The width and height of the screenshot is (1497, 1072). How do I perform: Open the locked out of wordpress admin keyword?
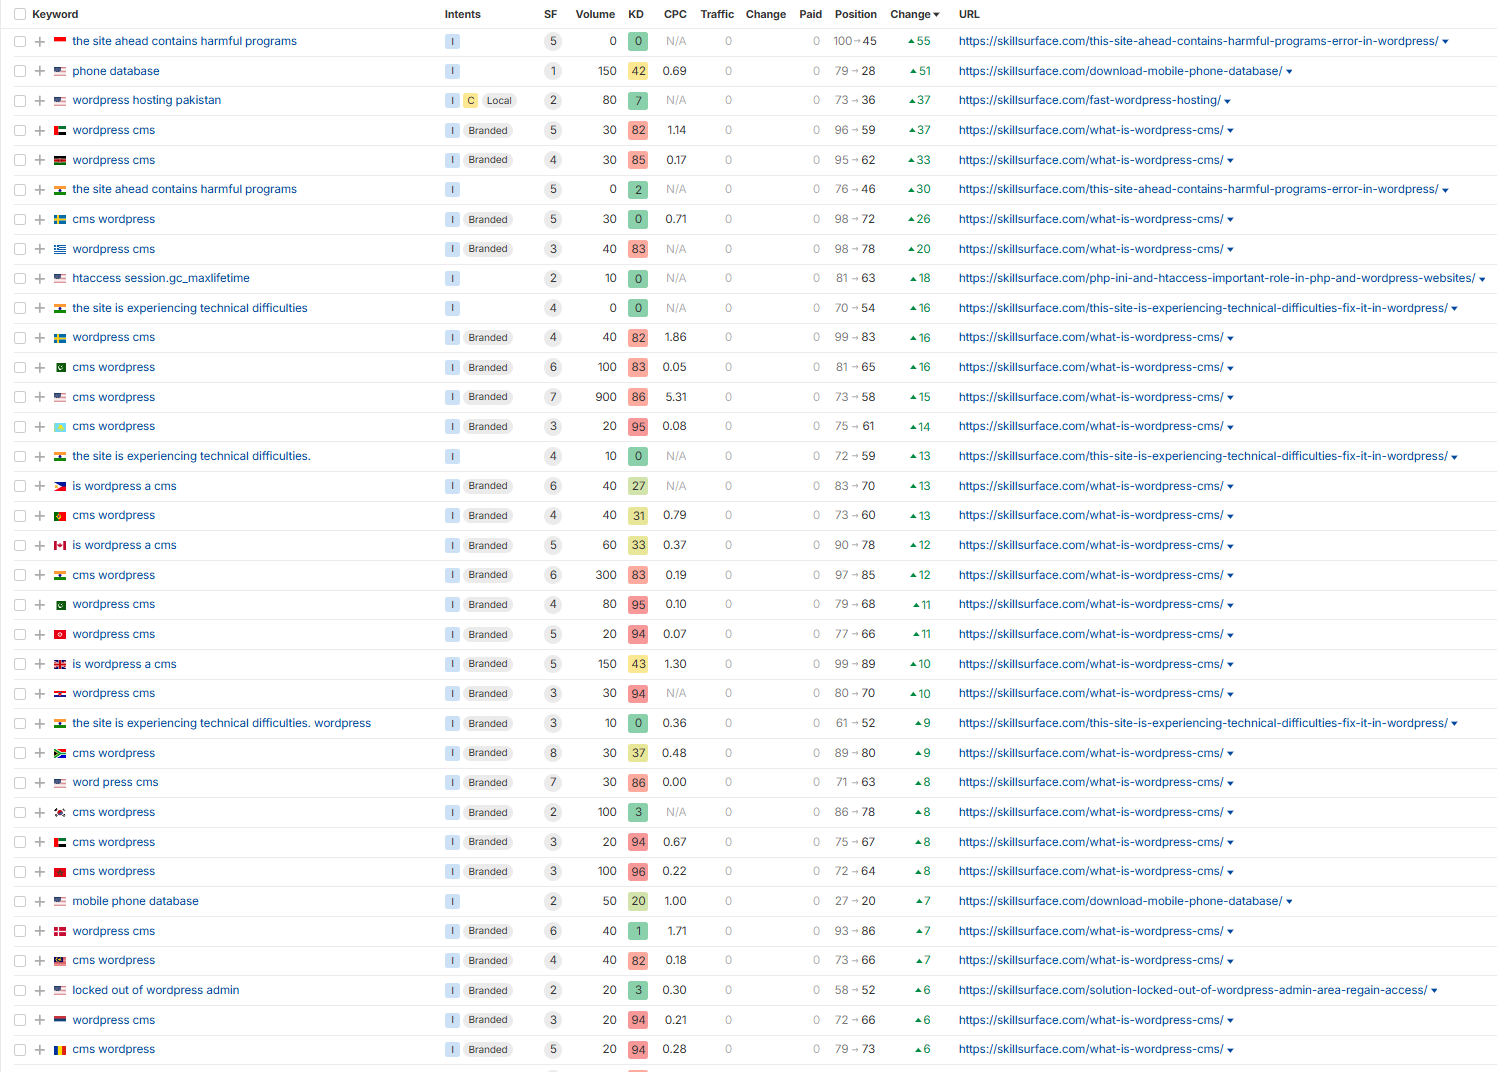coord(156,990)
